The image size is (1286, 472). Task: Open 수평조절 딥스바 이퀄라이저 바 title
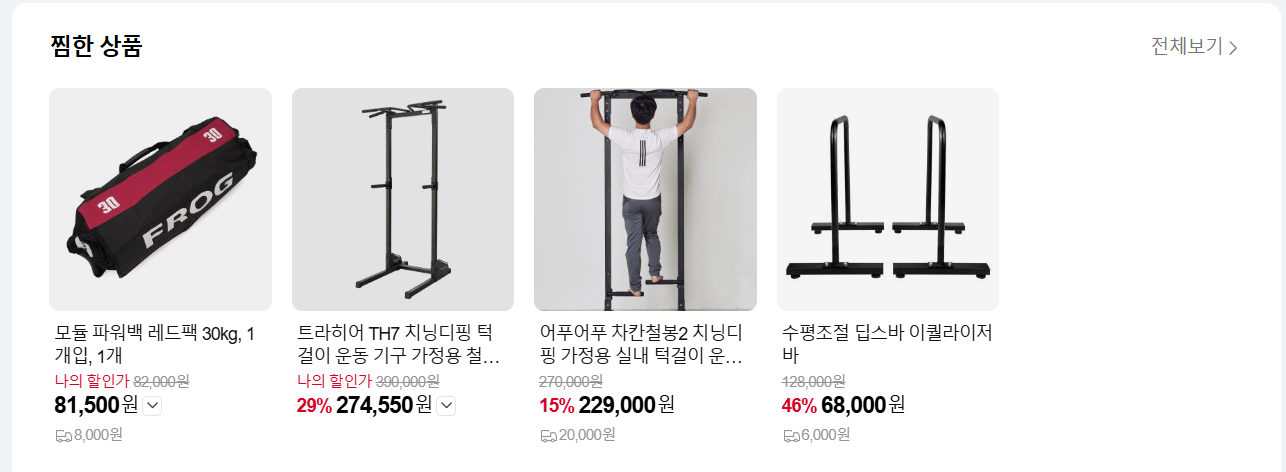click(886, 344)
